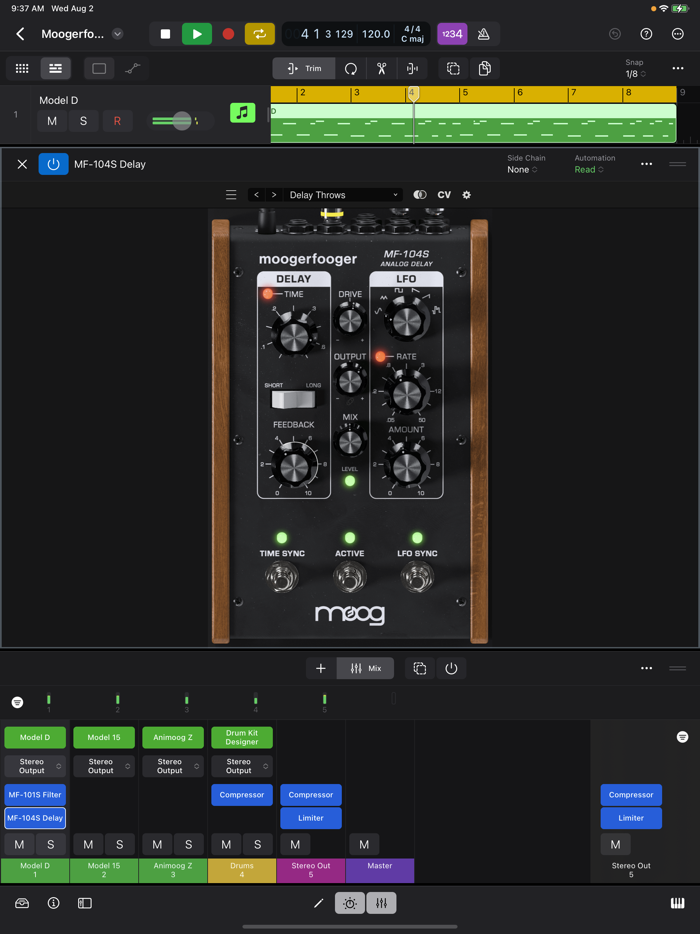Adjust the Model D track volume slider
The width and height of the screenshot is (700, 934).
coord(181,121)
